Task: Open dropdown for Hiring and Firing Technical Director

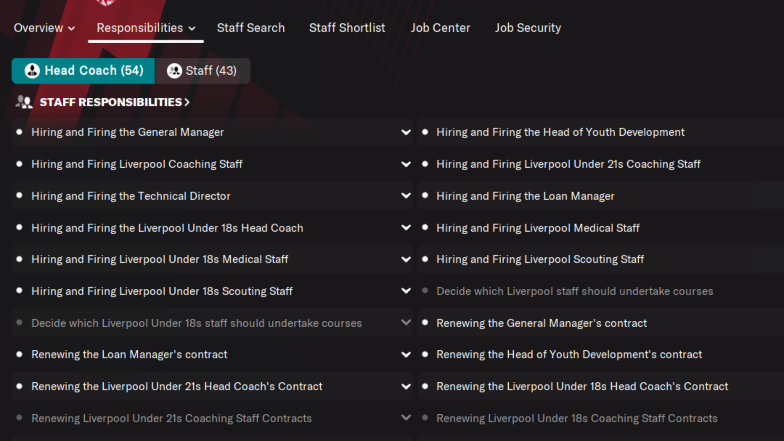Action: click(406, 196)
